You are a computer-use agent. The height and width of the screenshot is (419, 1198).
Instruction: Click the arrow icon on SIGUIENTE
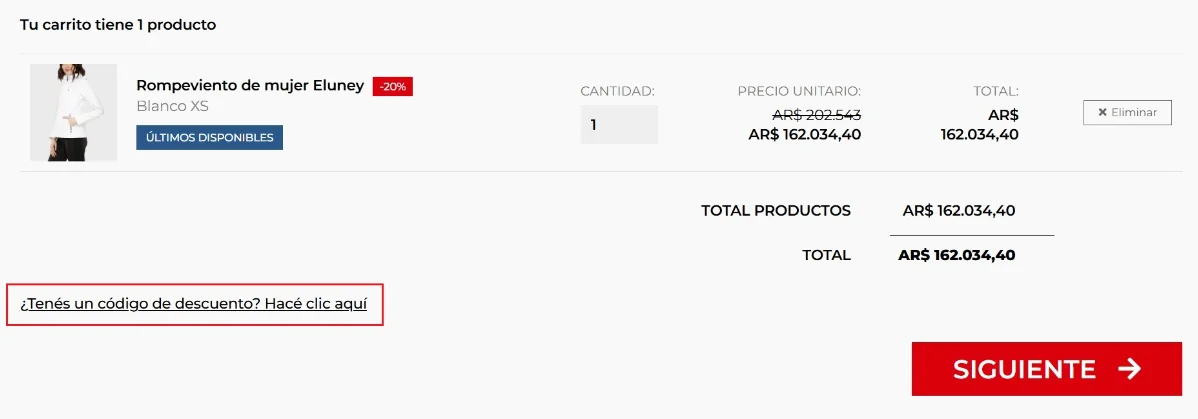click(x=1129, y=369)
